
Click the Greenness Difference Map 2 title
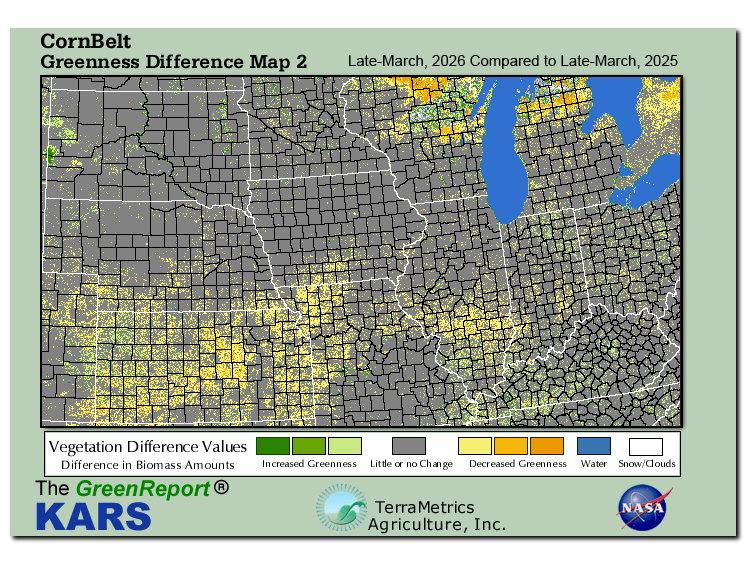click(x=173, y=62)
